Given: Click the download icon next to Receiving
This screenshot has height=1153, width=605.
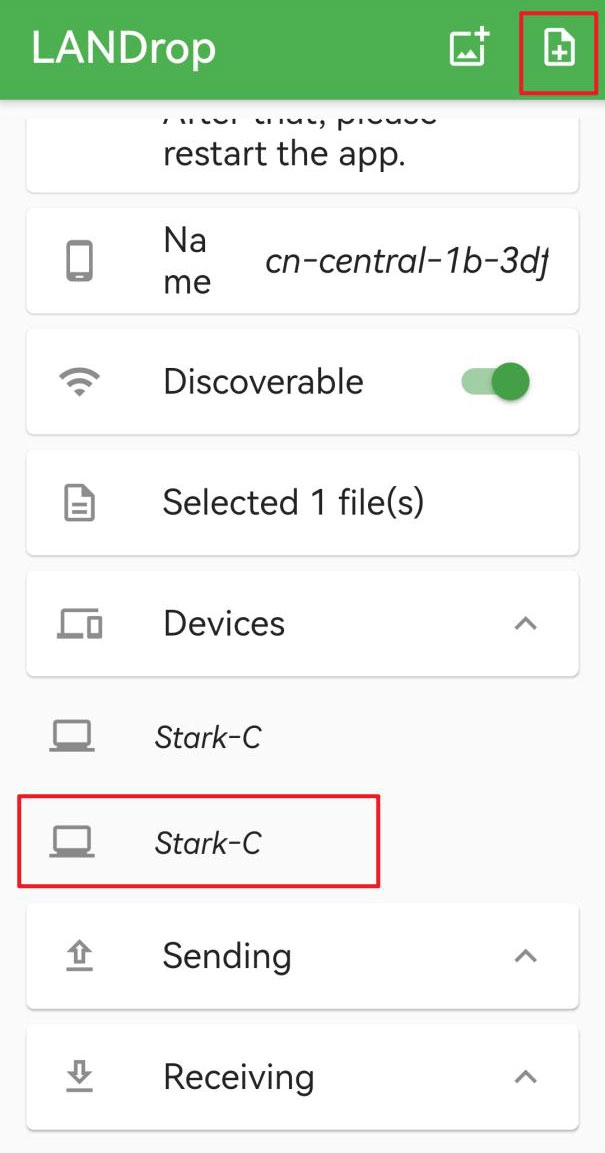Looking at the screenshot, I should (80, 1077).
